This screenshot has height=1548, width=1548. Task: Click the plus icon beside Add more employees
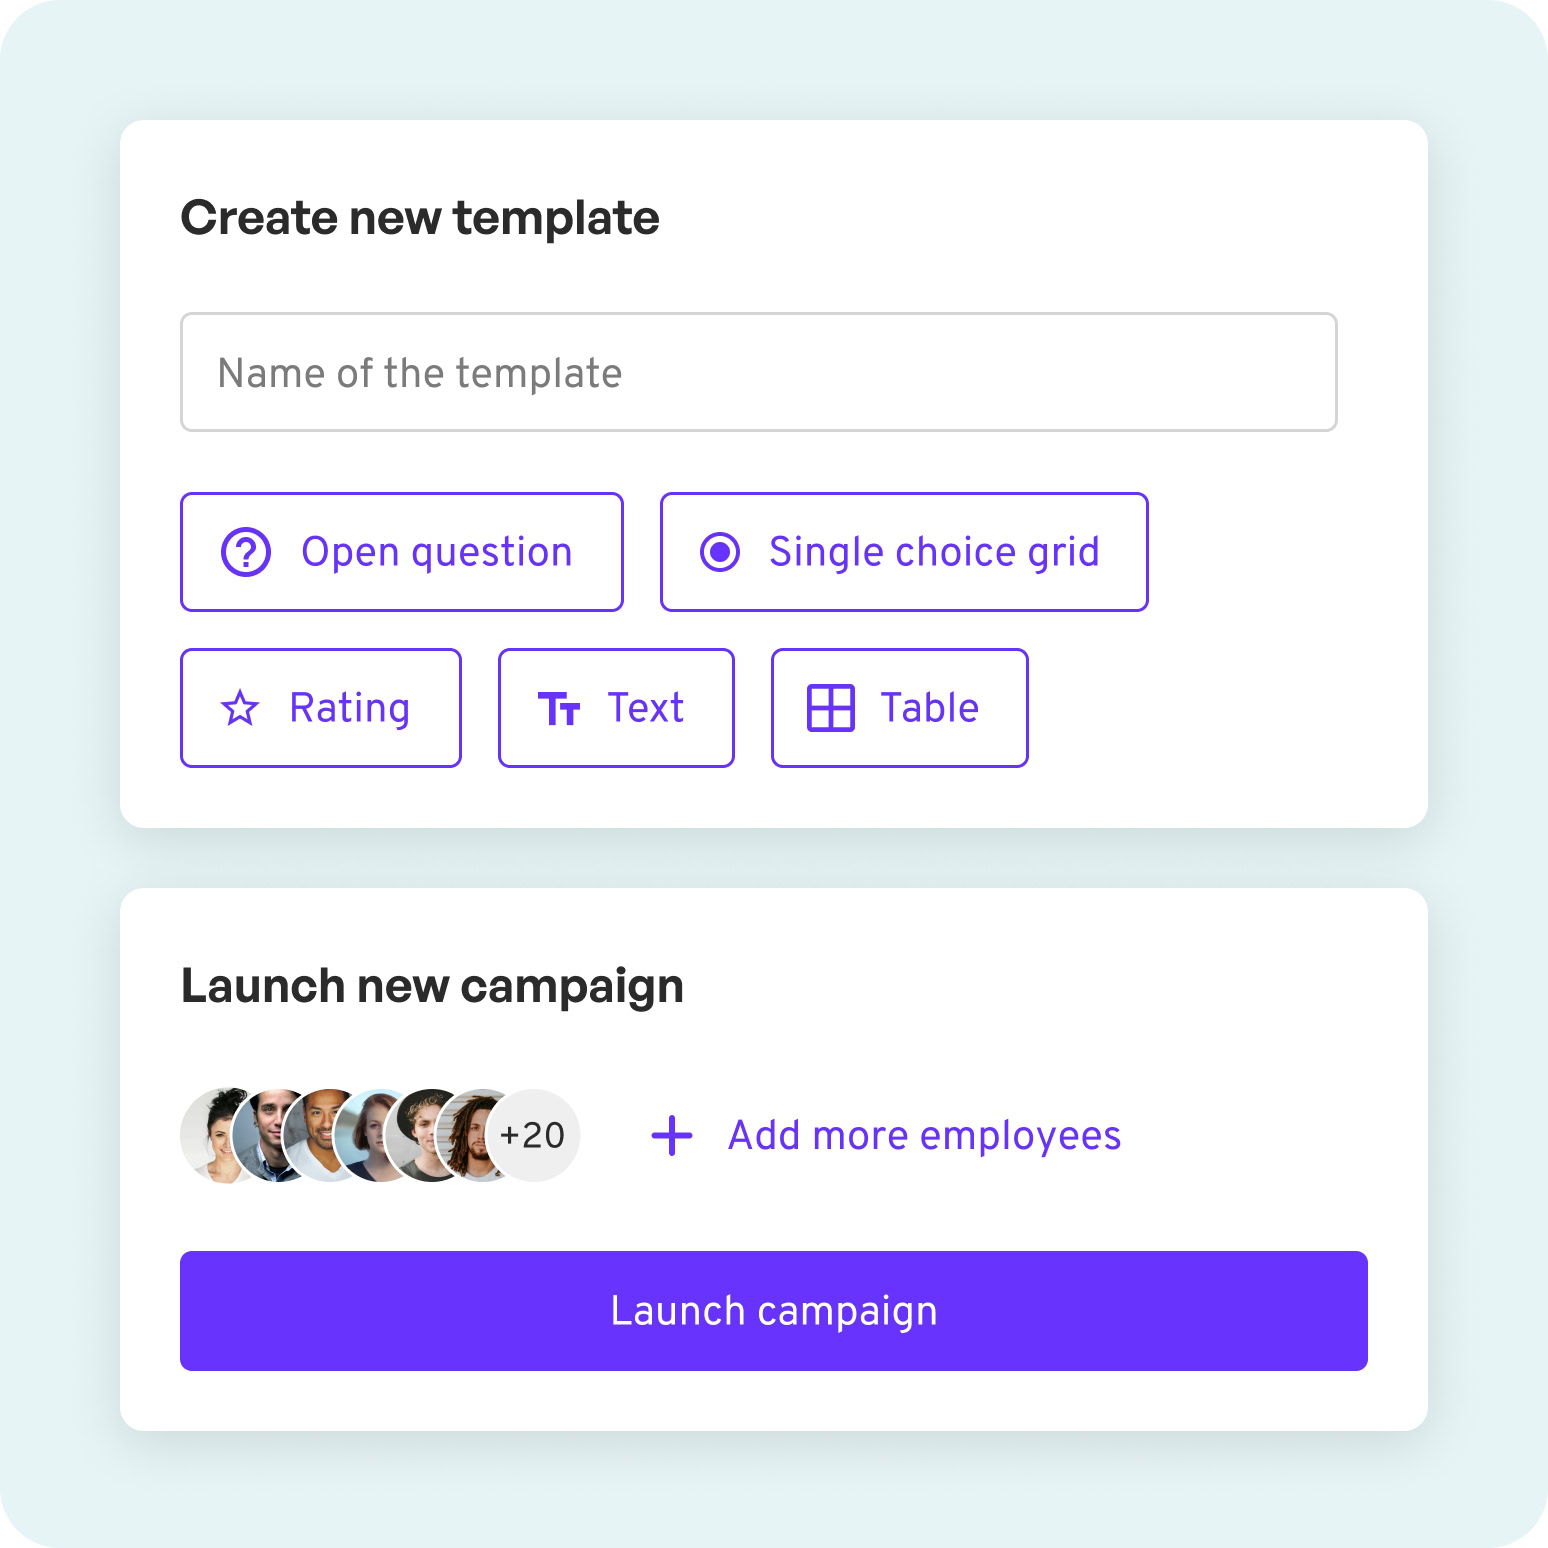(x=672, y=1136)
